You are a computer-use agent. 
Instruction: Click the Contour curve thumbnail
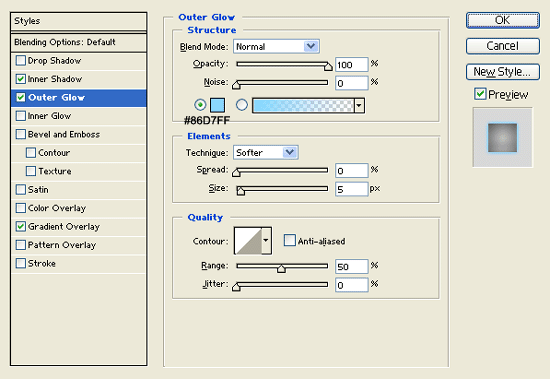tap(248, 241)
